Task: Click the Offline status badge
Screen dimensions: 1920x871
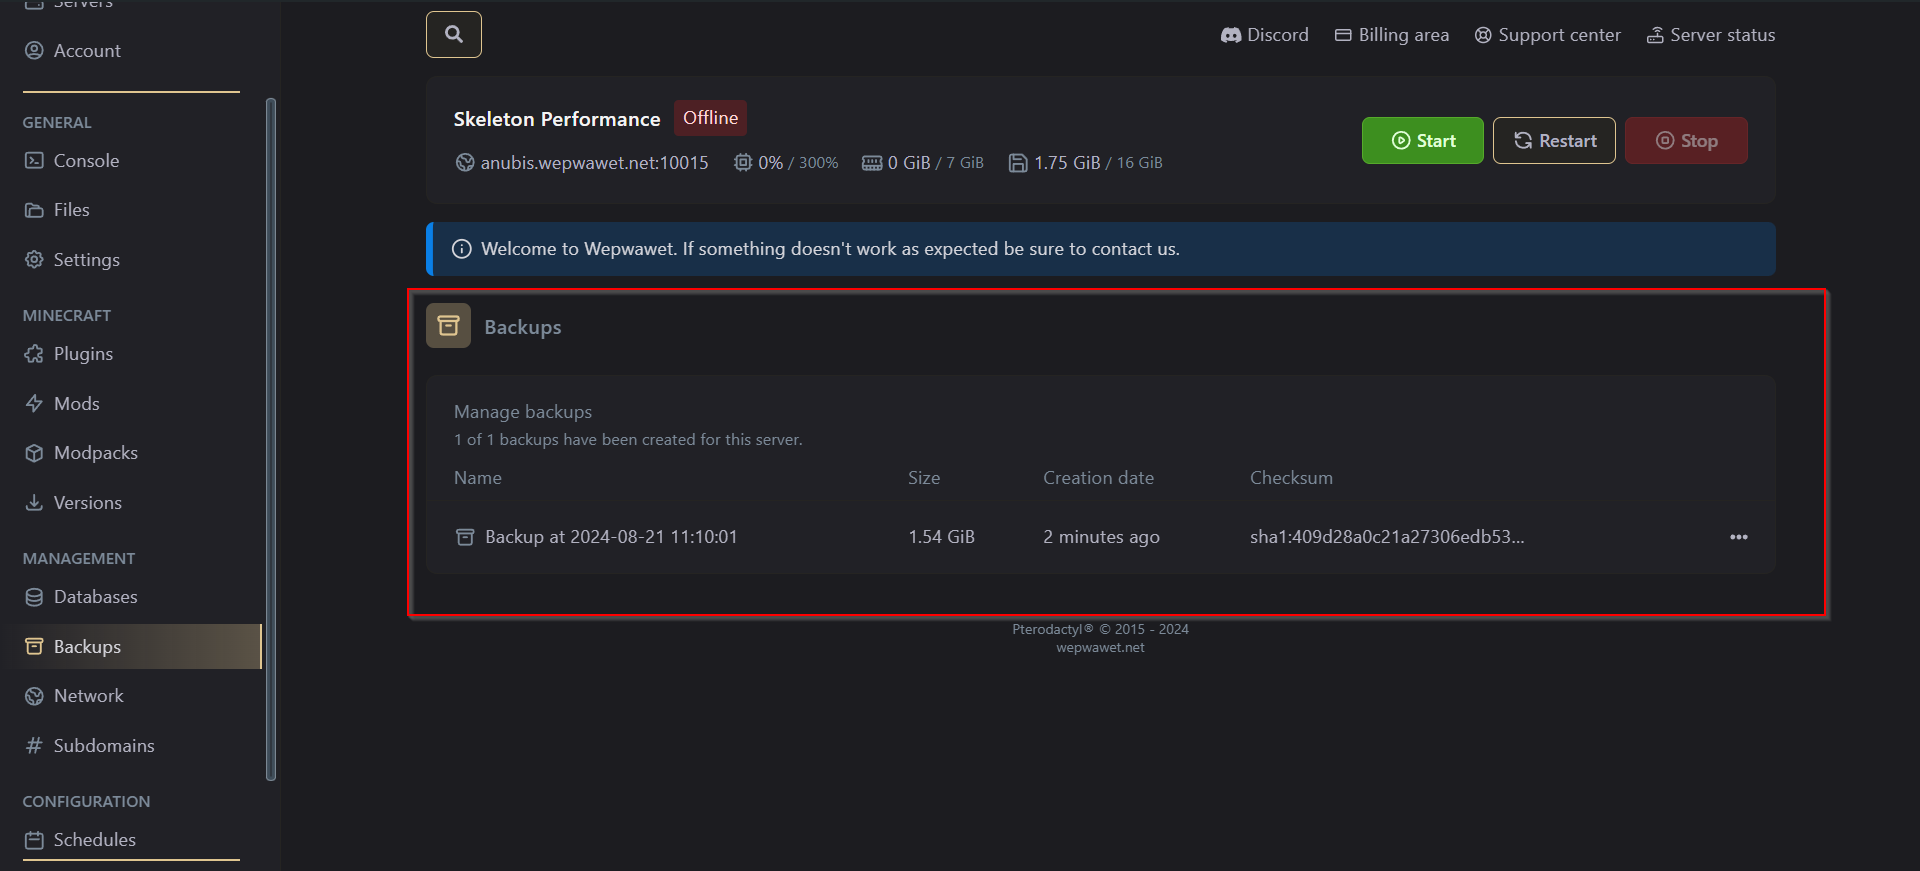Action: (710, 118)
